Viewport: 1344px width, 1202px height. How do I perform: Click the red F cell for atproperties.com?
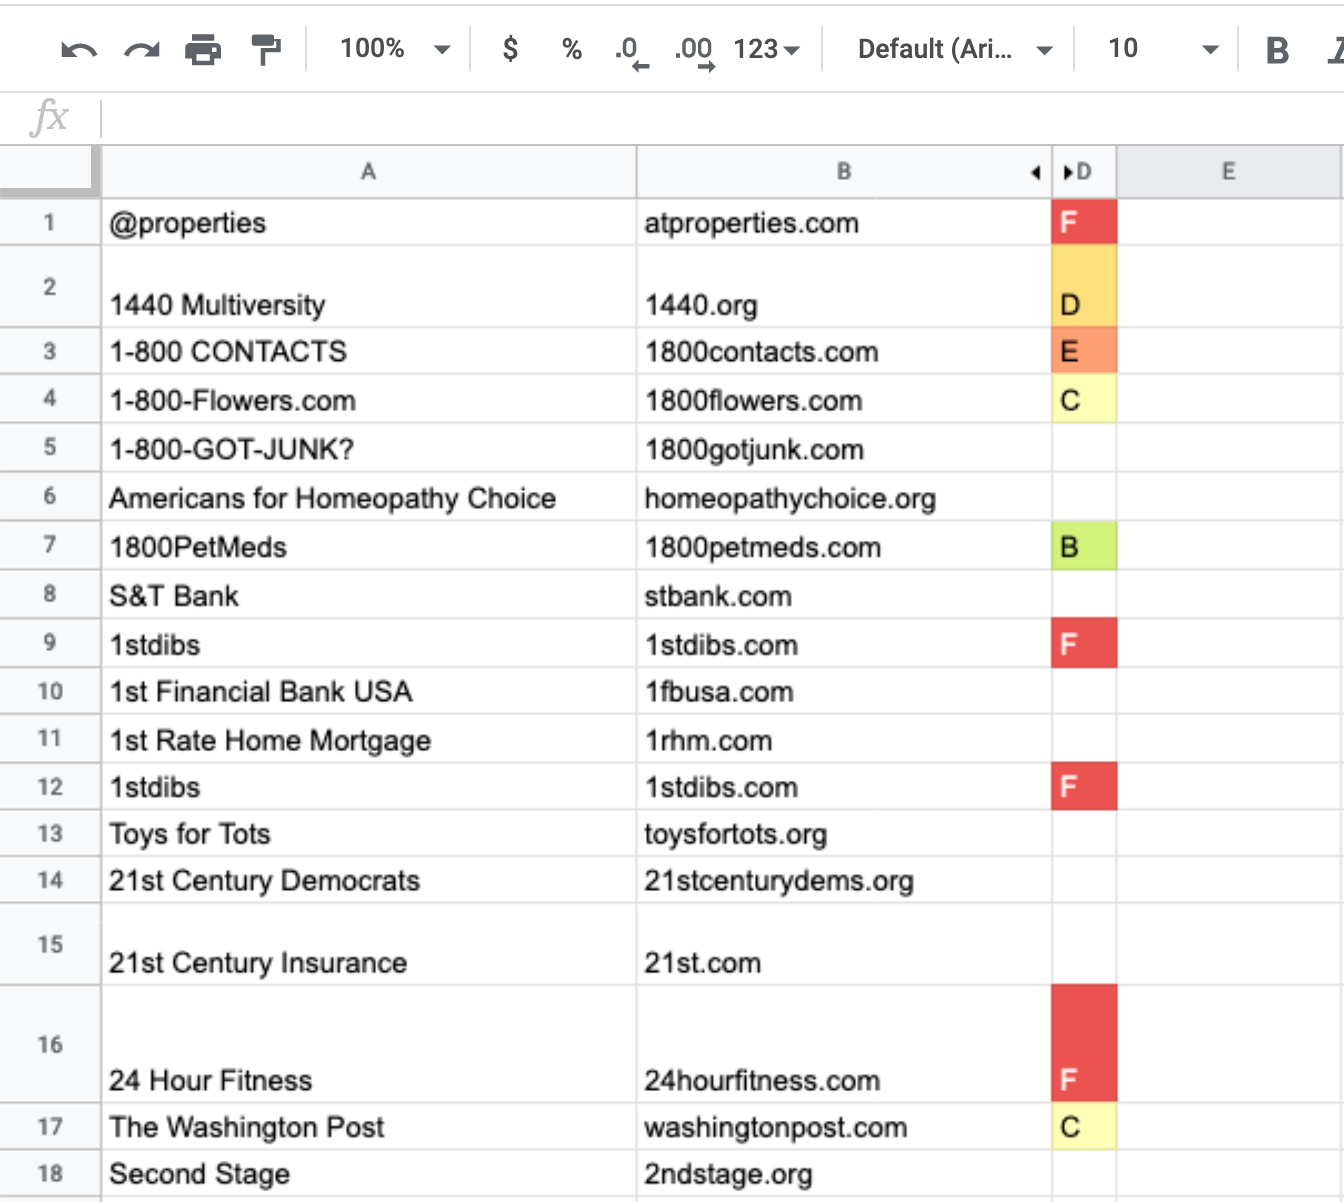[1084, 222]
